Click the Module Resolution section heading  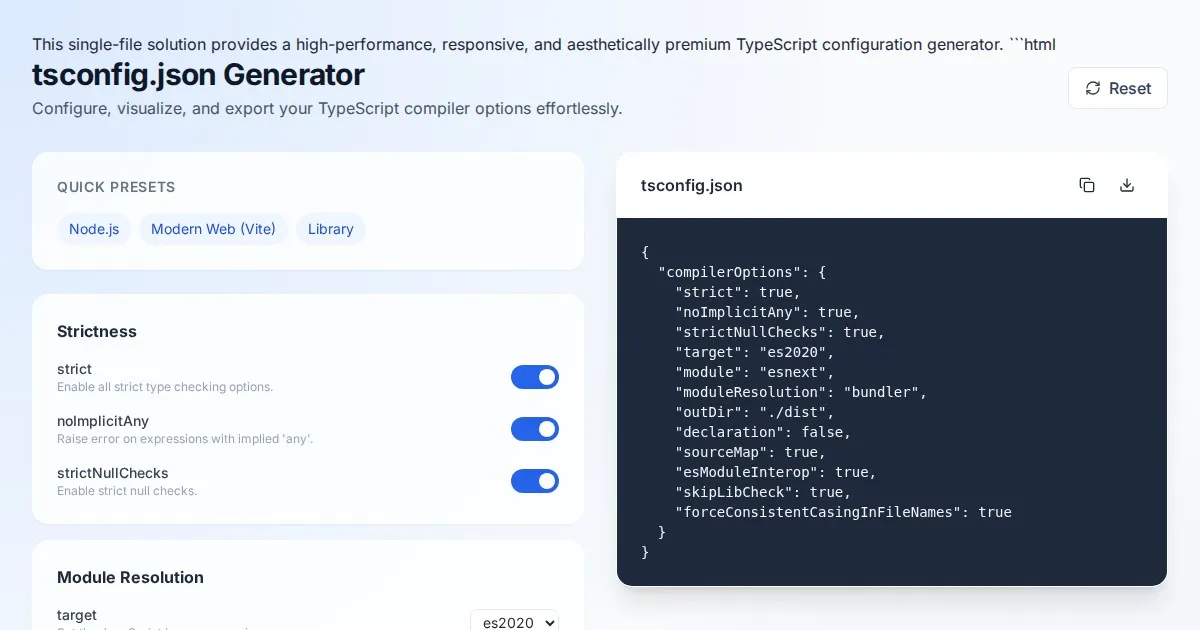[x=130, y=577]
